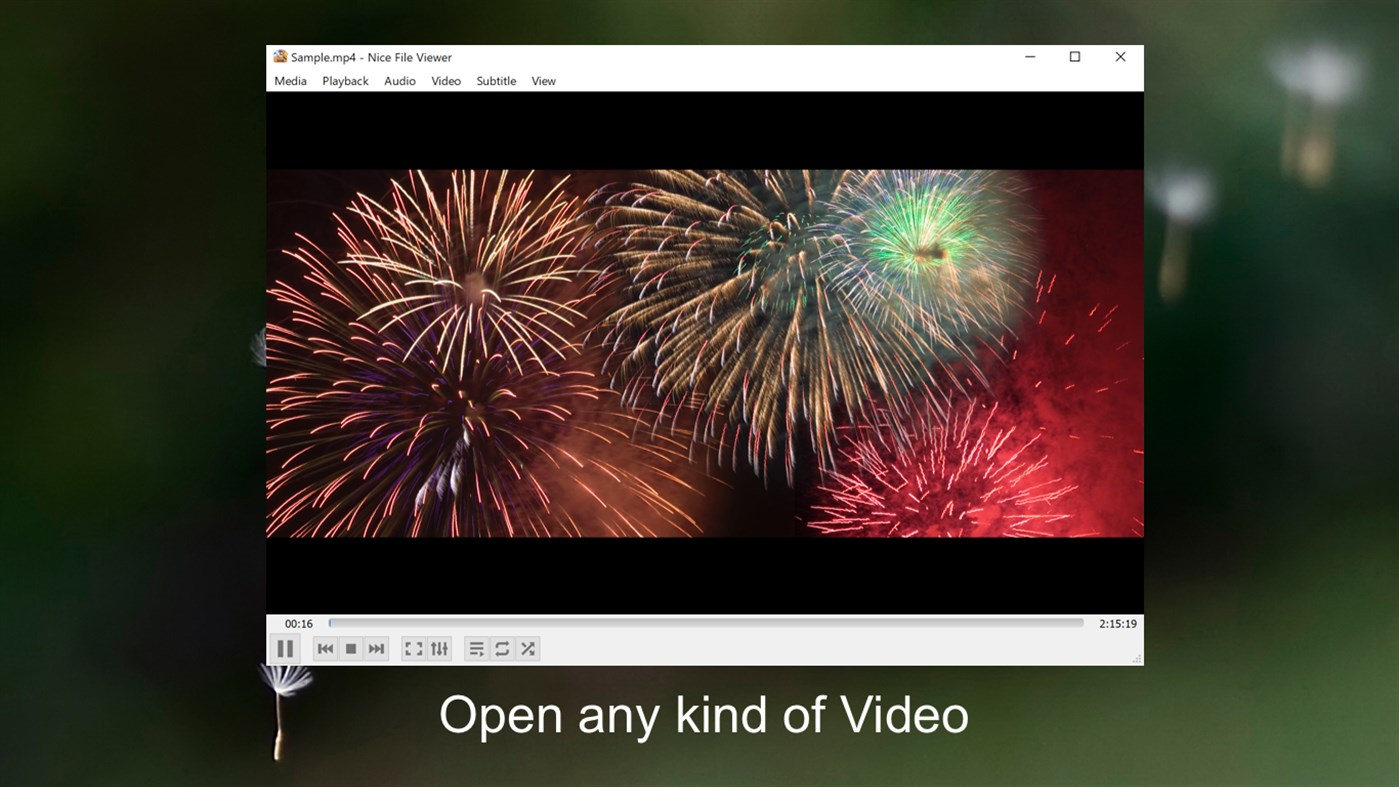Open the Audio menu

point(399,81)
